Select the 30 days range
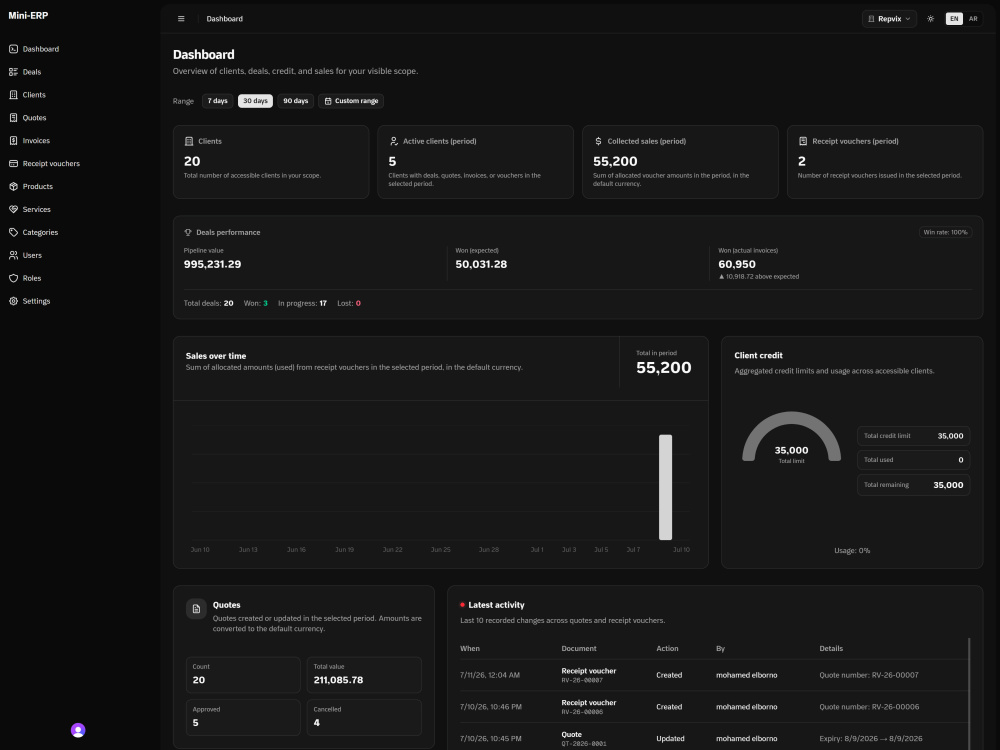The width and height of the screenshot is (1000, 750). [x=255, y=101]
